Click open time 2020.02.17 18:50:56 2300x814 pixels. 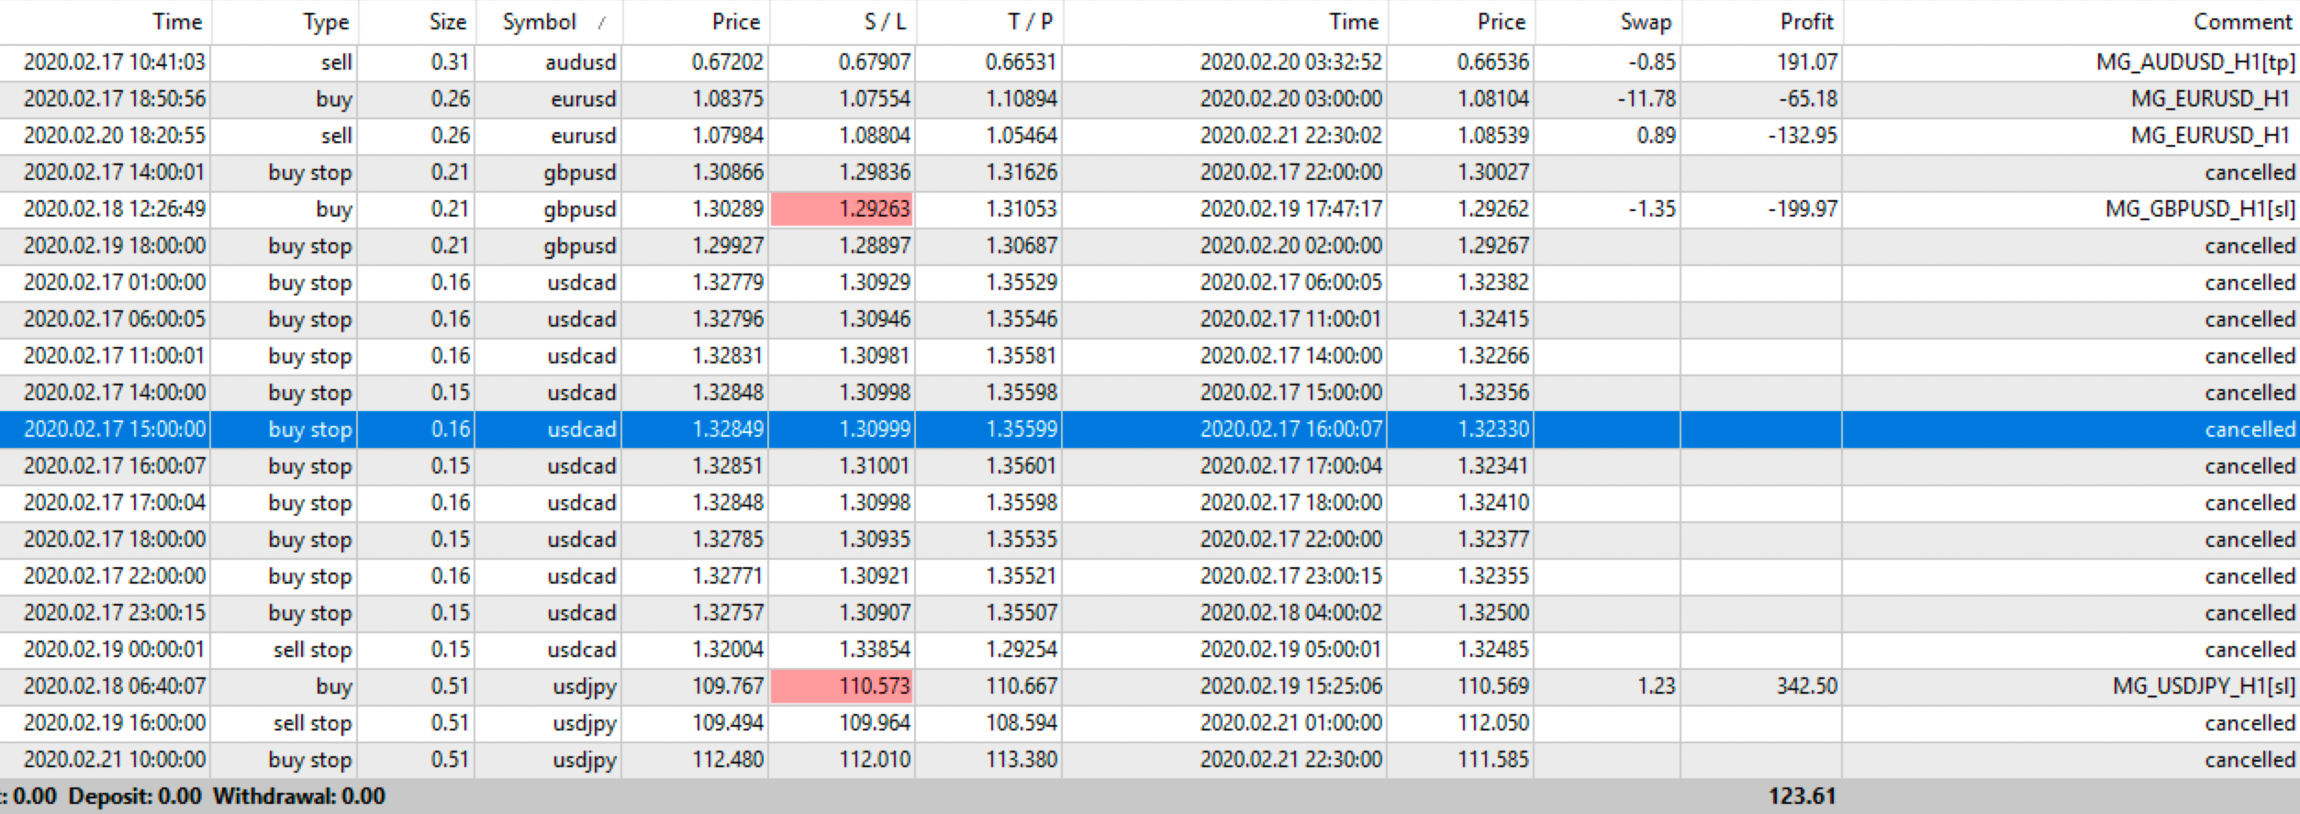point(114,99)
